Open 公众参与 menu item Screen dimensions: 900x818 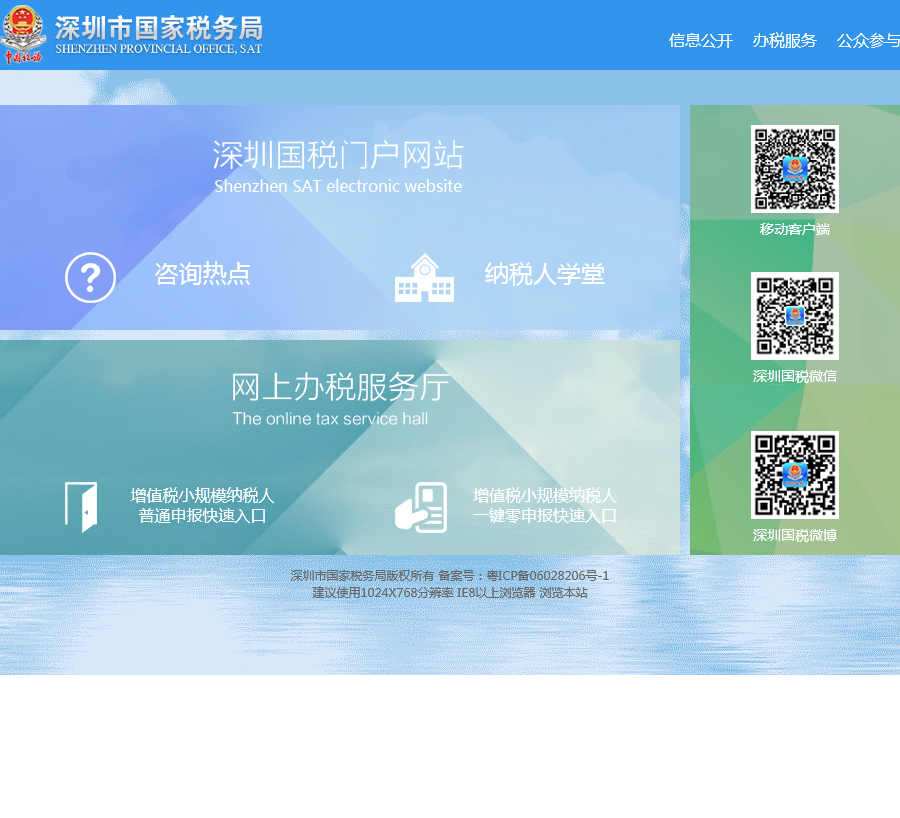coord(868,41)
